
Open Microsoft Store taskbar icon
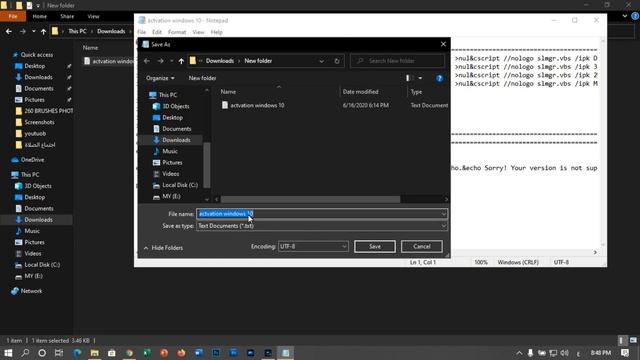coord(112,353)
